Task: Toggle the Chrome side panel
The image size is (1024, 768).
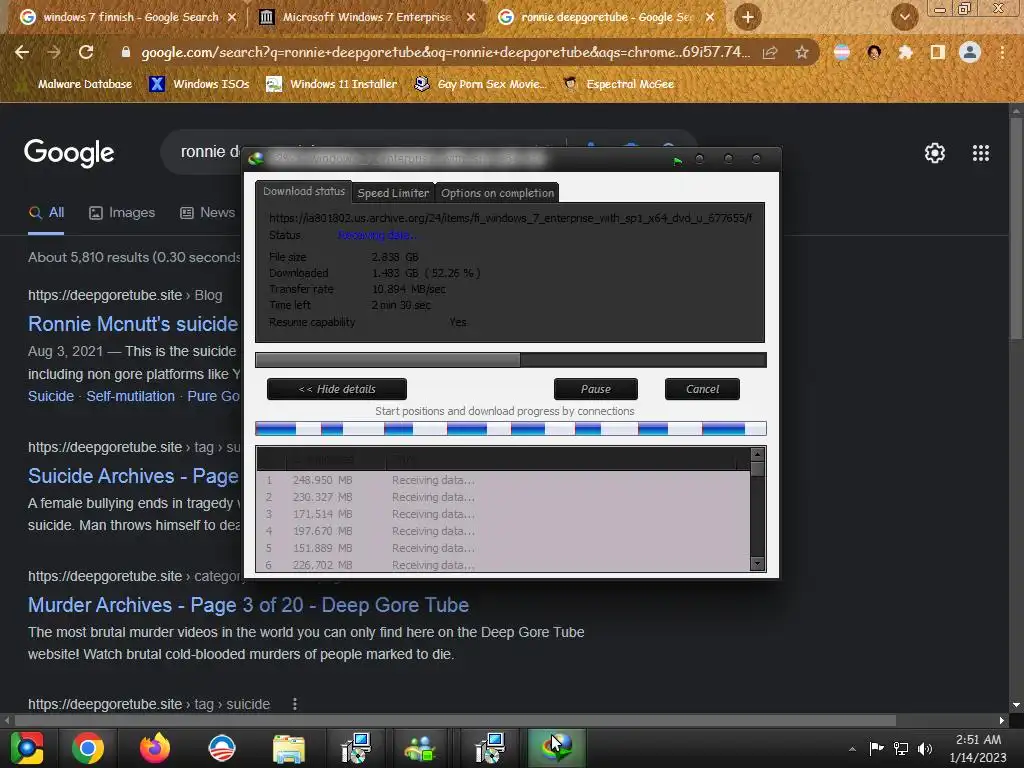Action: click(x=937, y=52)
